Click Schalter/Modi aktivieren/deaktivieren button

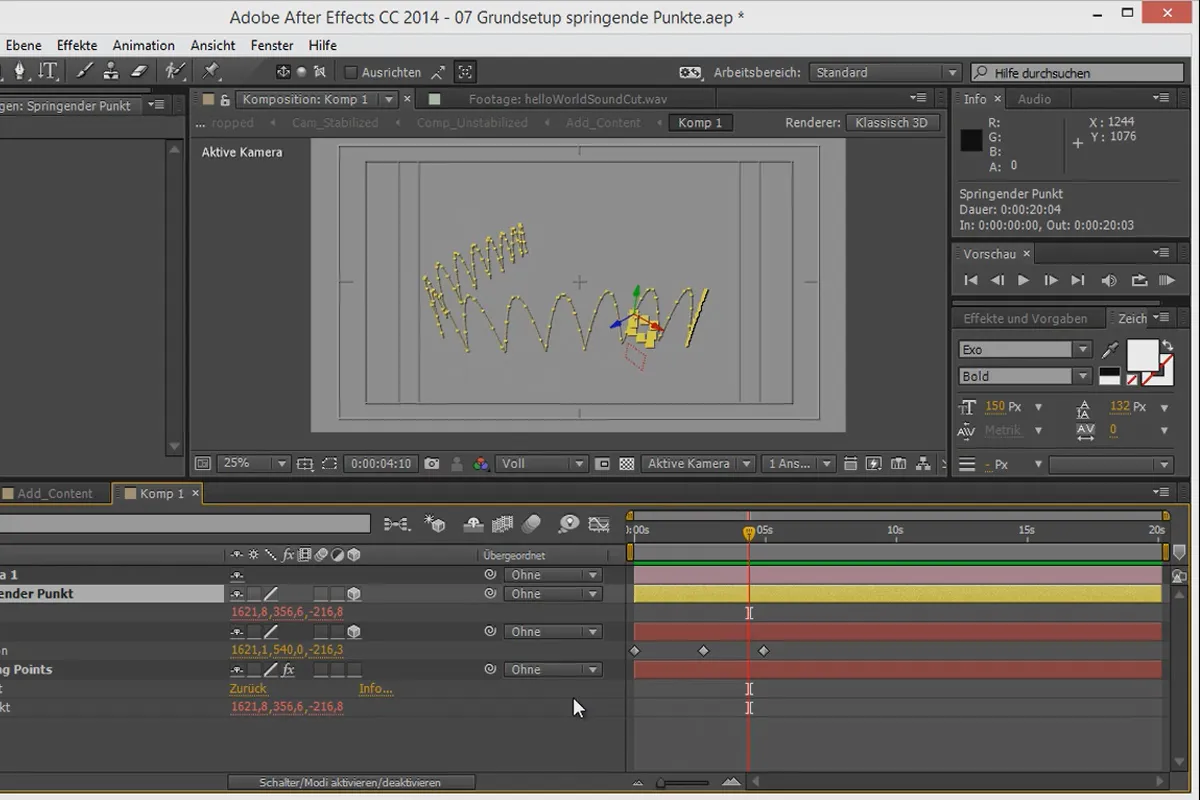coord(350,783)
